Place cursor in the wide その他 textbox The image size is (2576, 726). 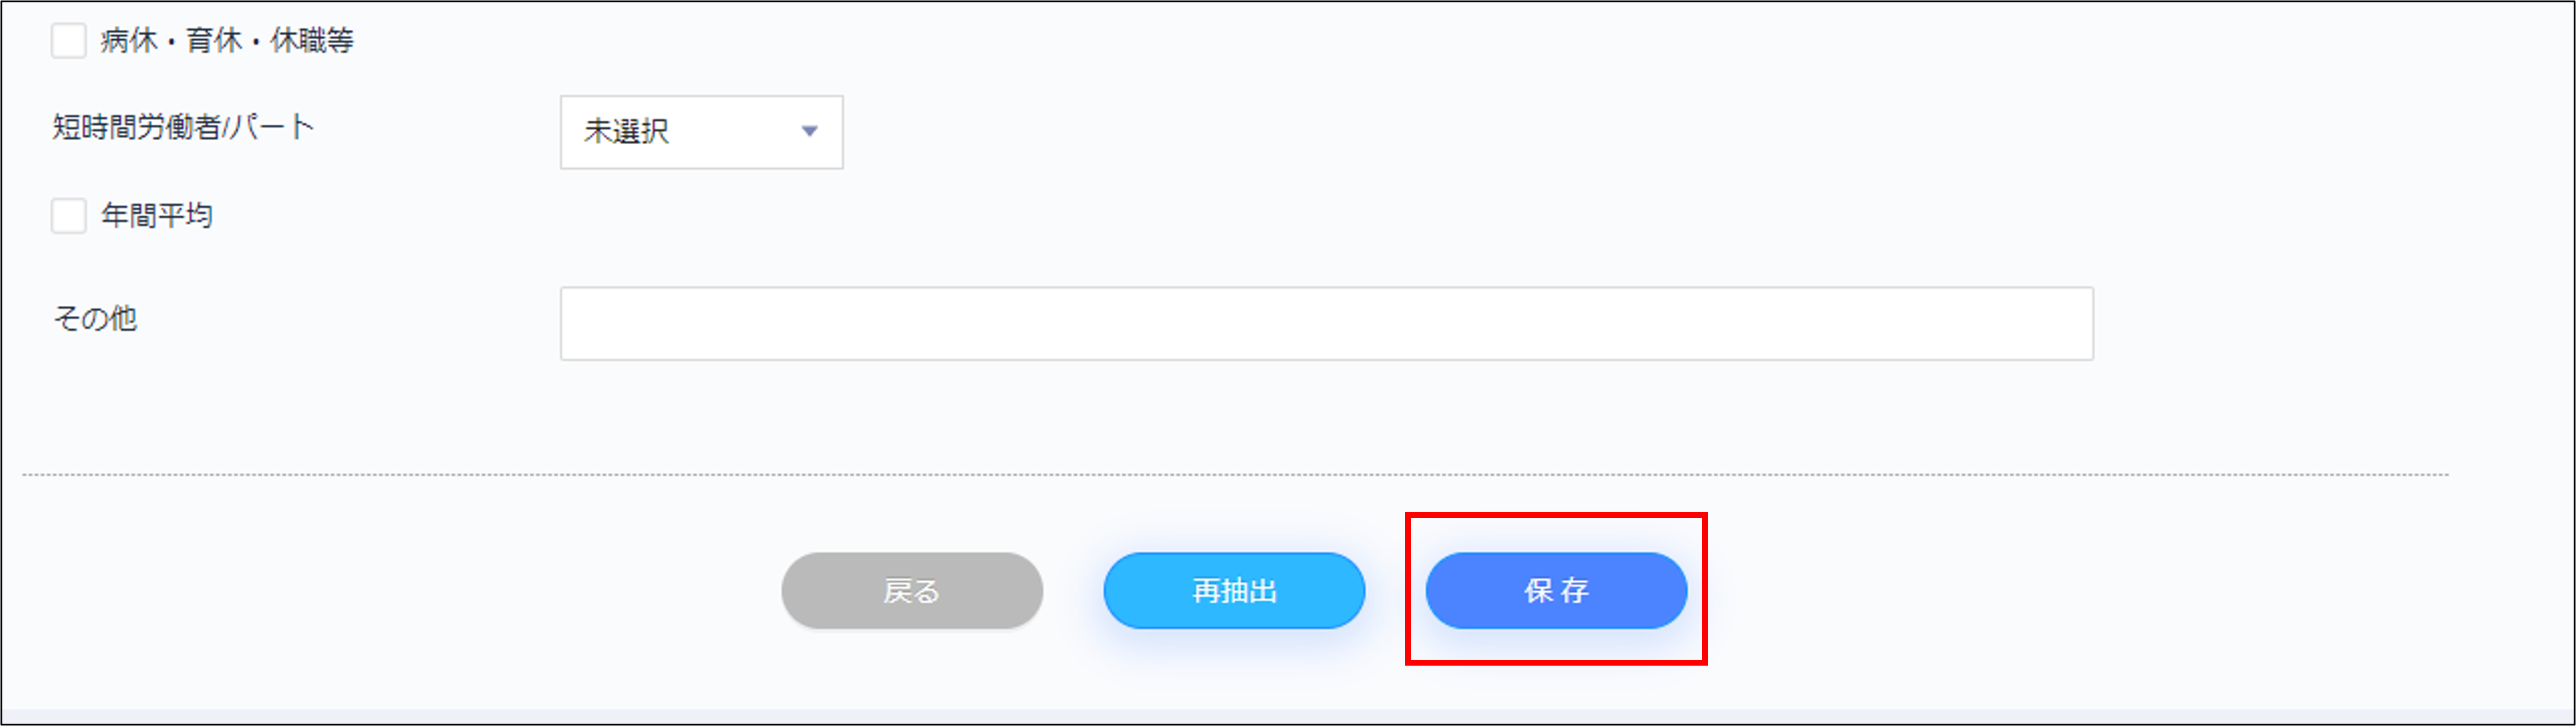1326,323
